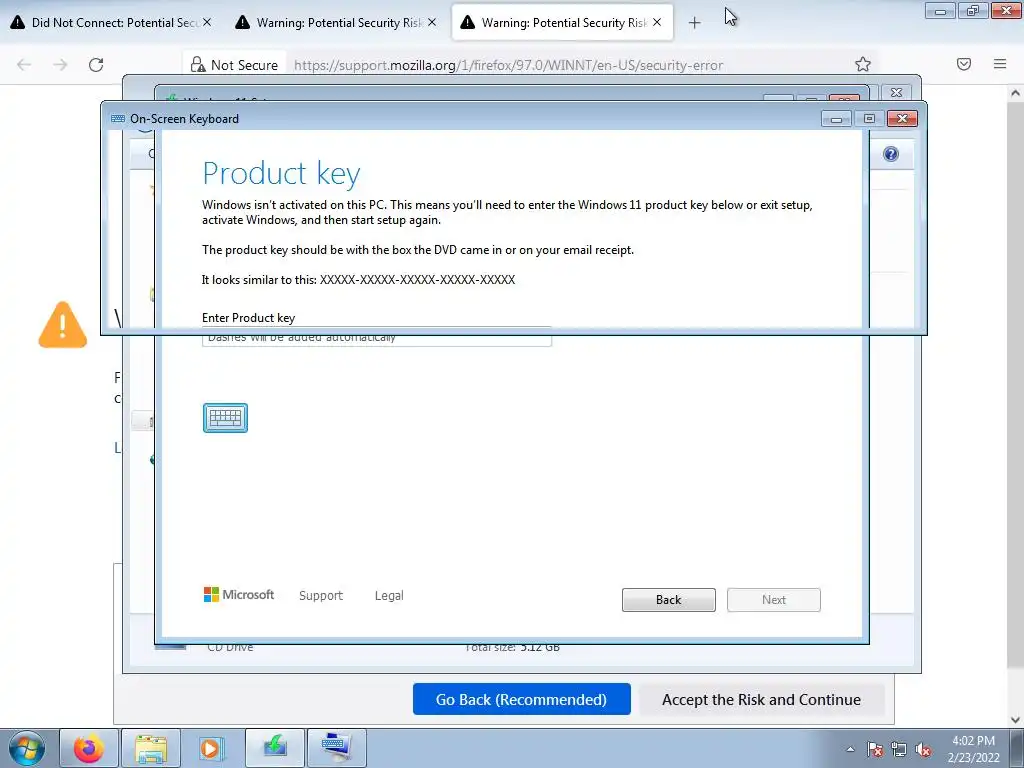Screen dimensions: 1024x768
Task: Click the Firefox forward arrow
Action: coord(60,65)
